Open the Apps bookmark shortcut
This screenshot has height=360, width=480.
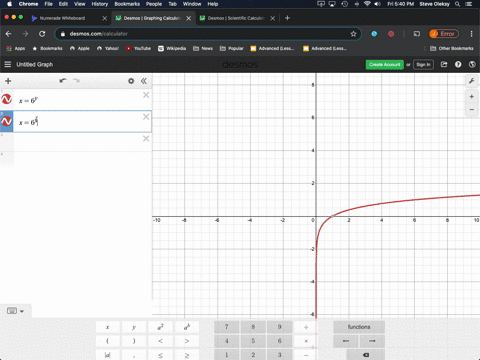[16, 48]
